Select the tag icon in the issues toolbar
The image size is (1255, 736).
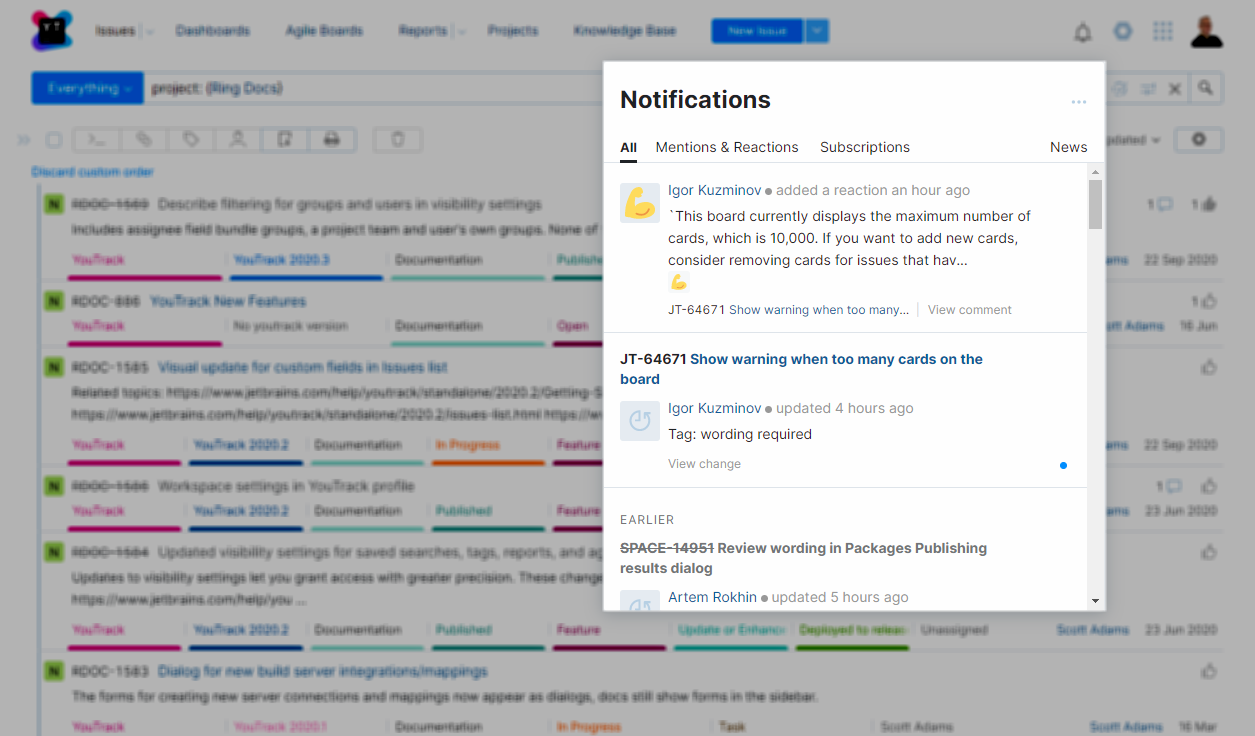[x=191, y=139]
